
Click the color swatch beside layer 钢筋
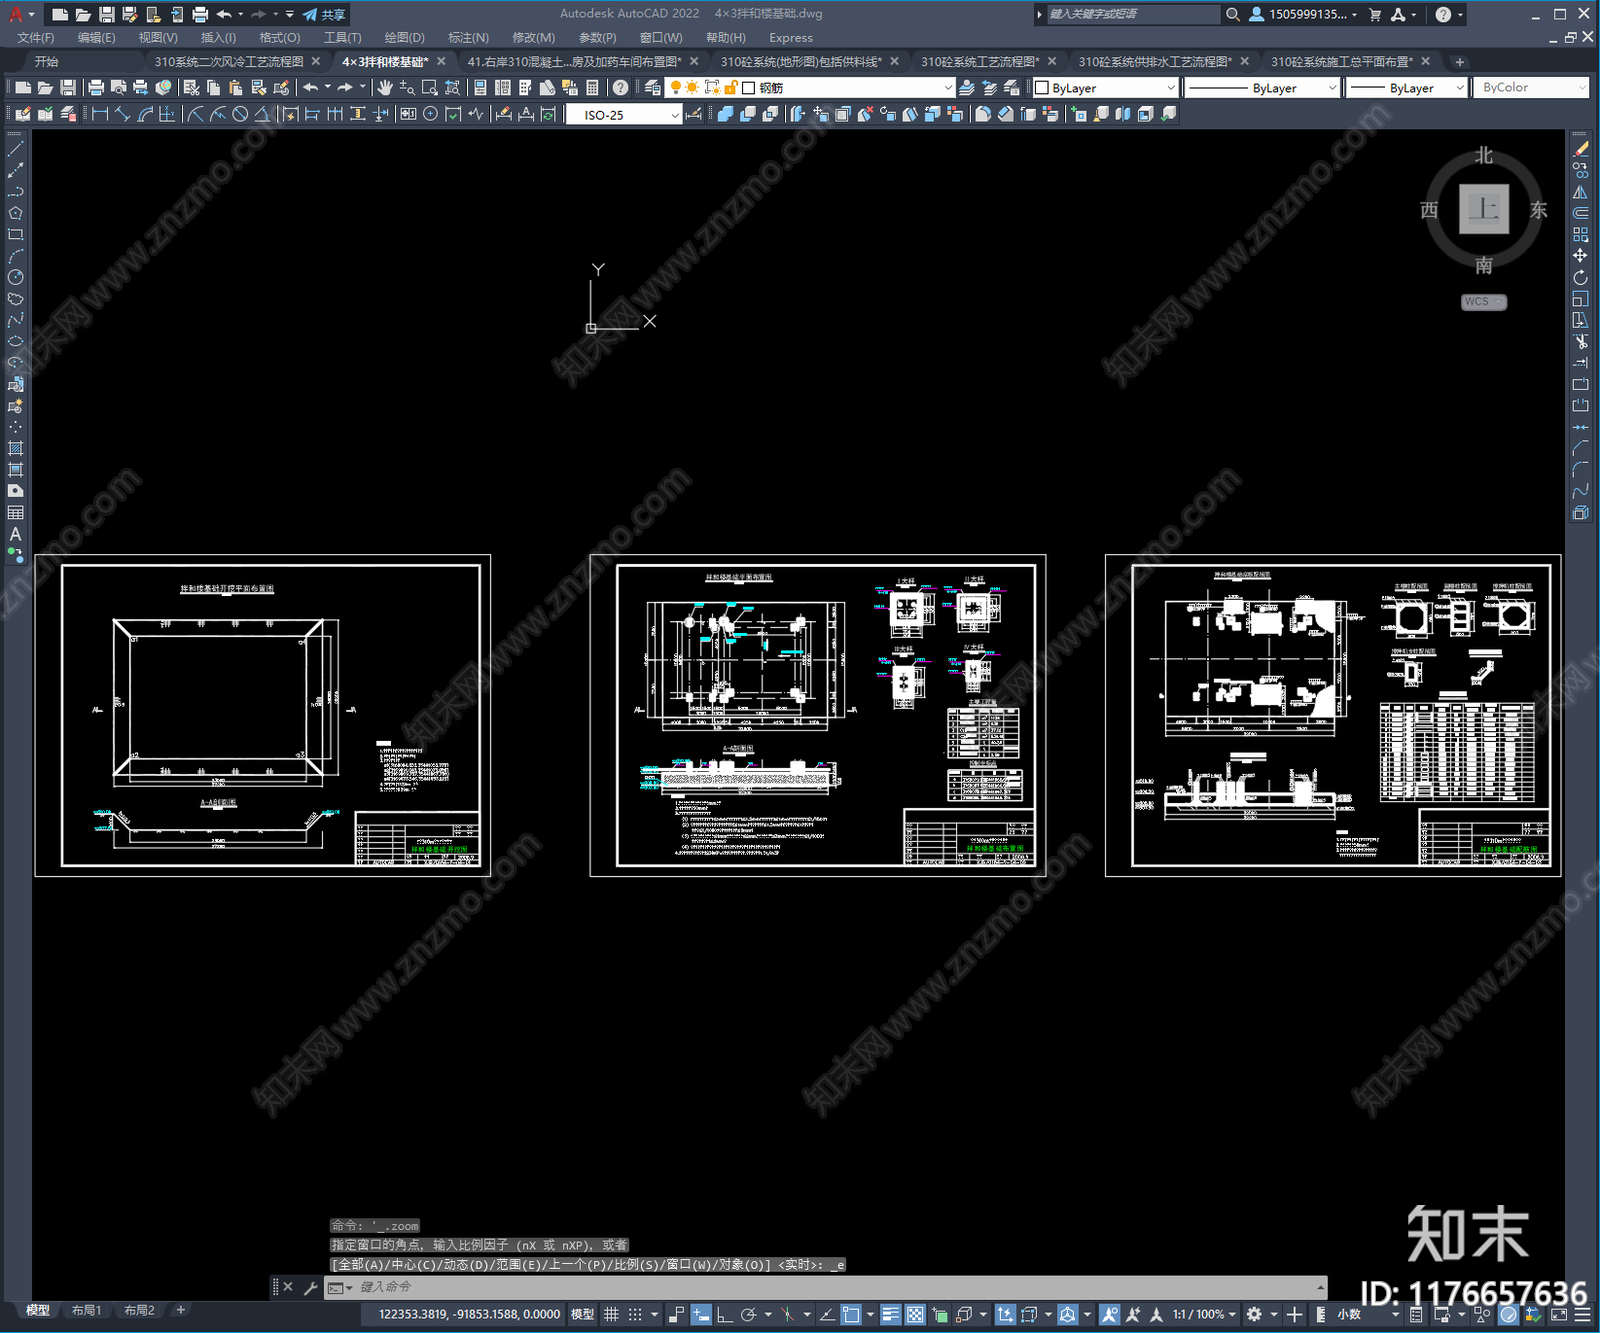pyautogui.click(x=748, y=88)
